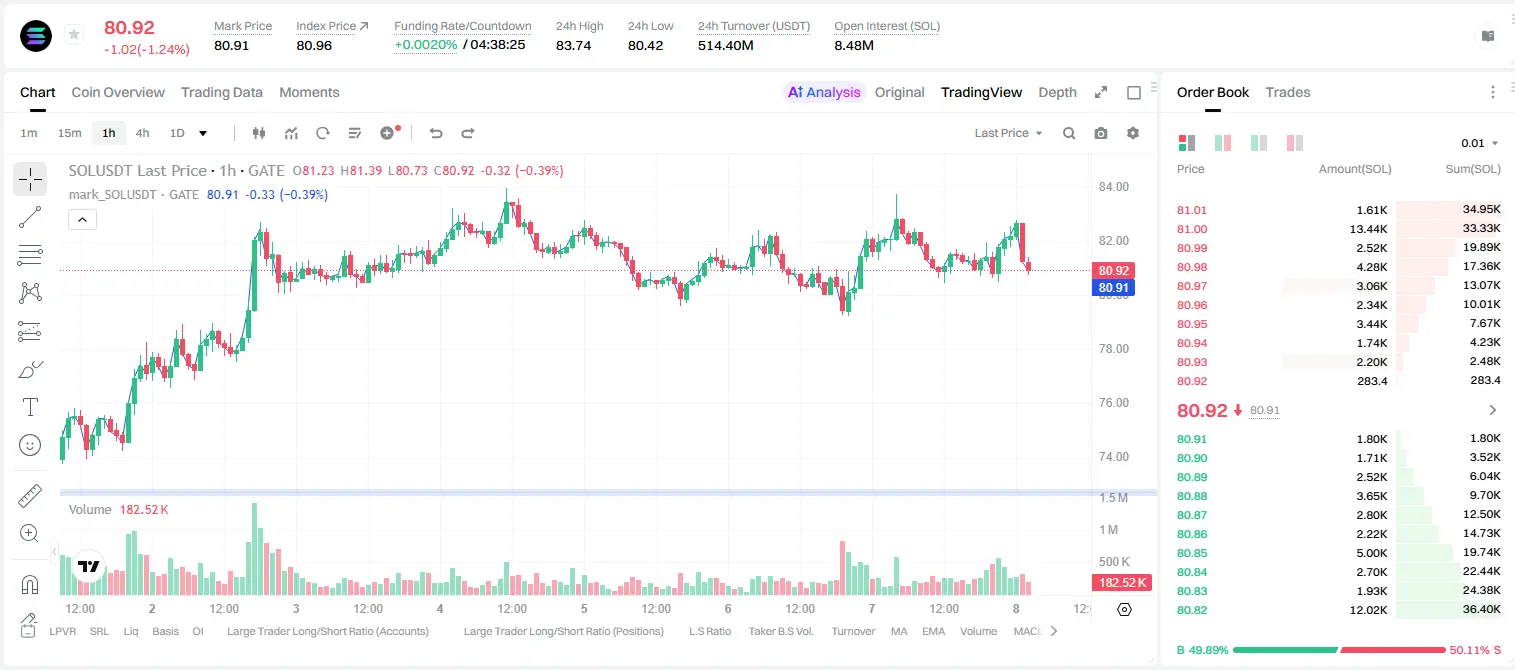Screen dimensions: 1515x670
Task: Select the 4h timeframe interval
Action: click(142, 133)
